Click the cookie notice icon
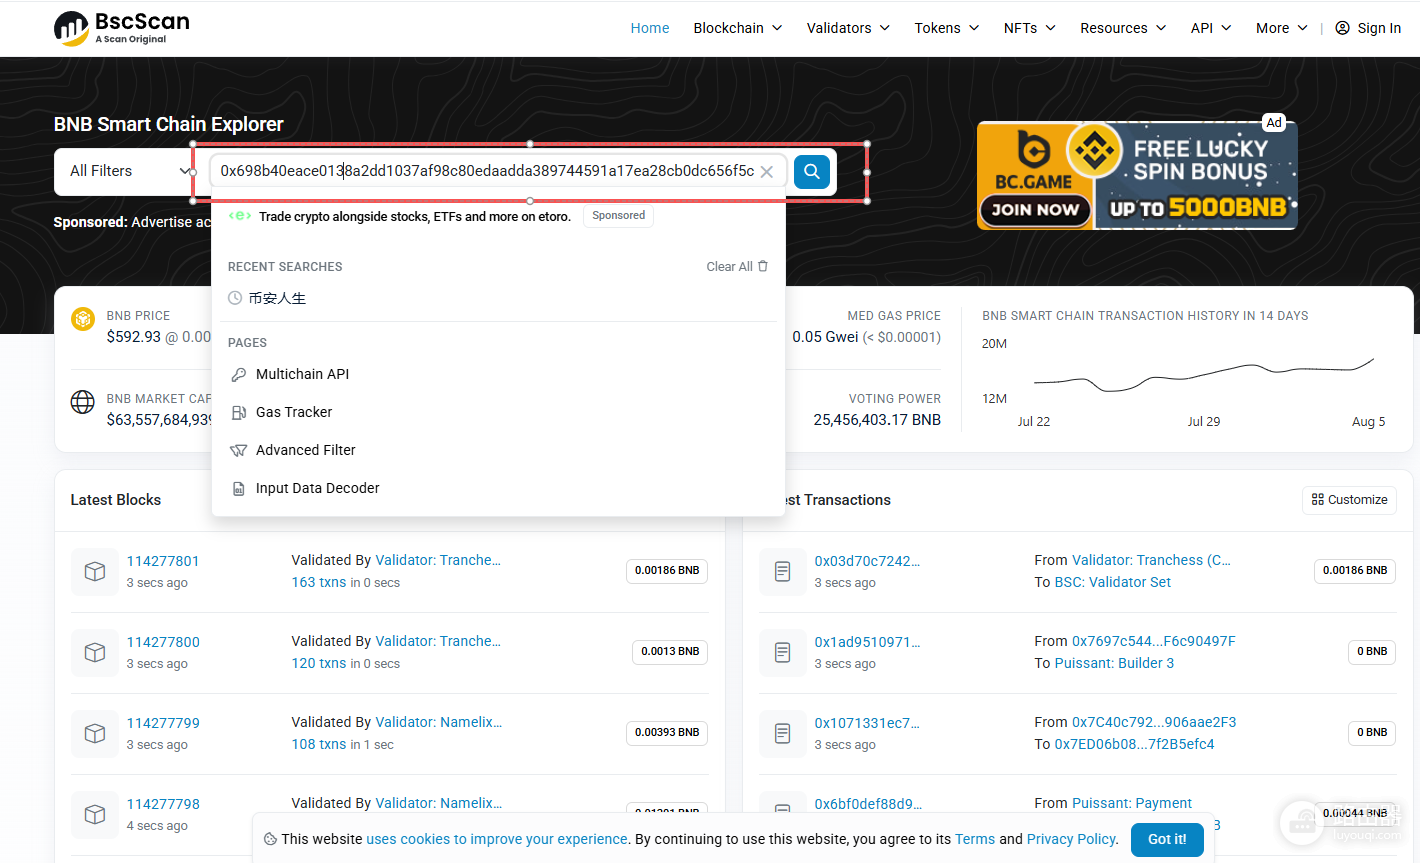 (x=270, y=840)
